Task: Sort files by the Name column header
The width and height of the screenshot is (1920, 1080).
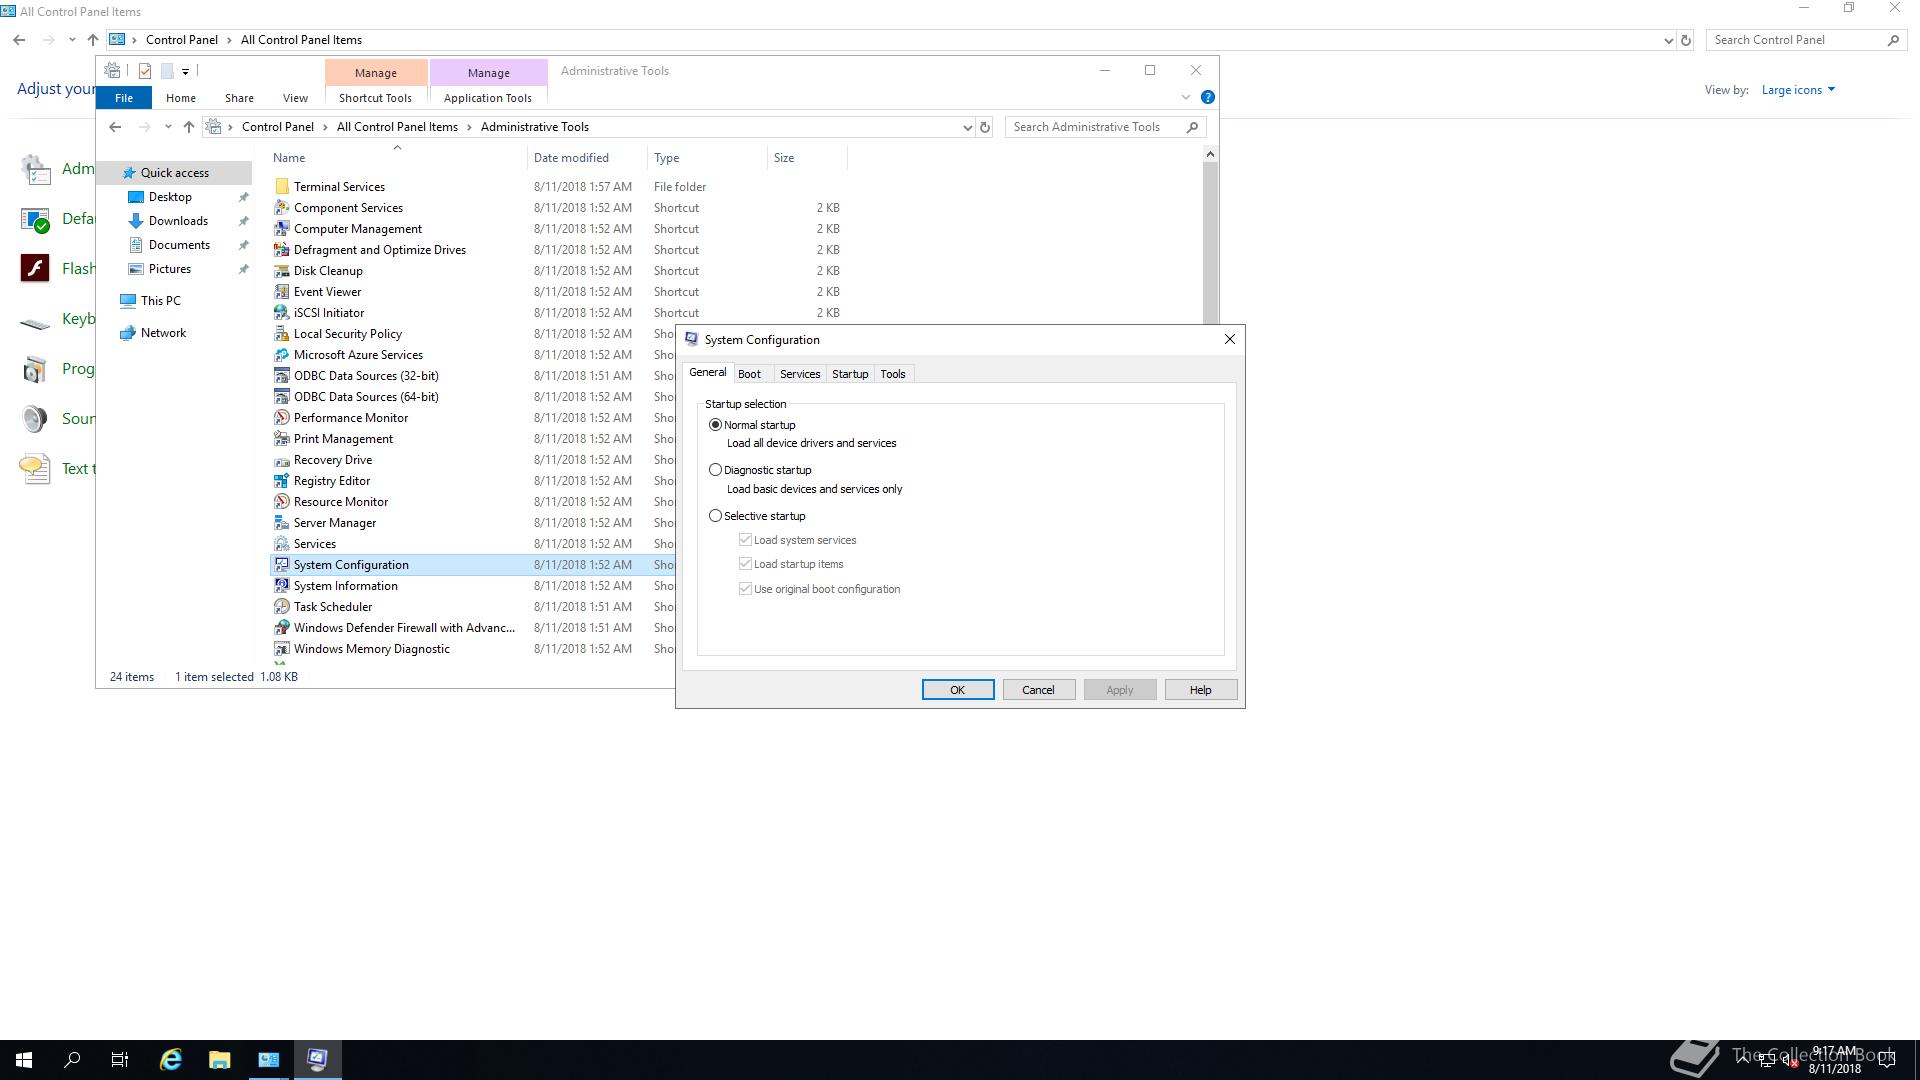Action: coord(398,158)
